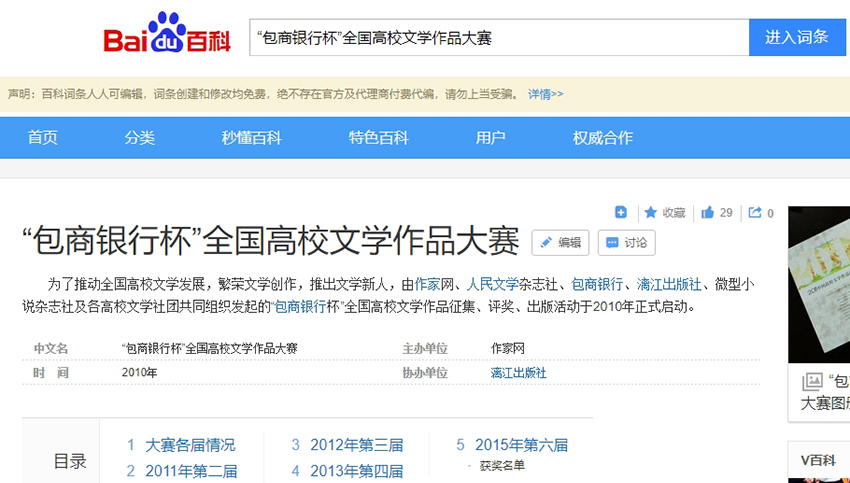Screen dimensions: 850x483
Task: Open the 特色百科 nav menu
Action: [x=378, y=138]
